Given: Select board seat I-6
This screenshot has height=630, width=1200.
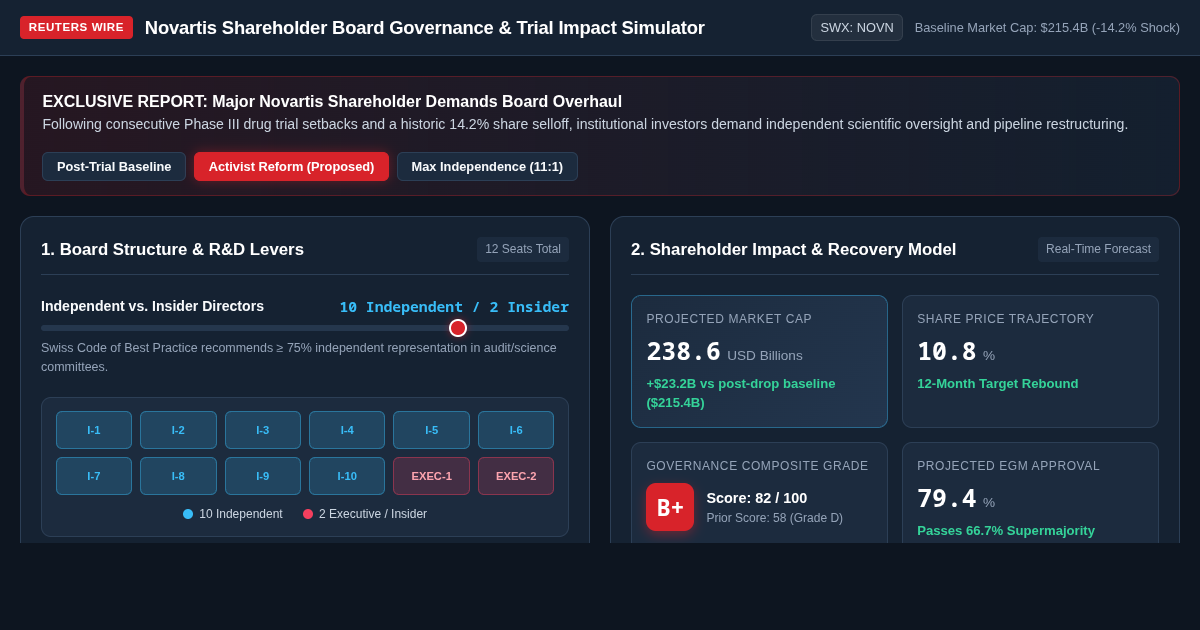Looking at the screenshot, I should (x=516, y=430).
